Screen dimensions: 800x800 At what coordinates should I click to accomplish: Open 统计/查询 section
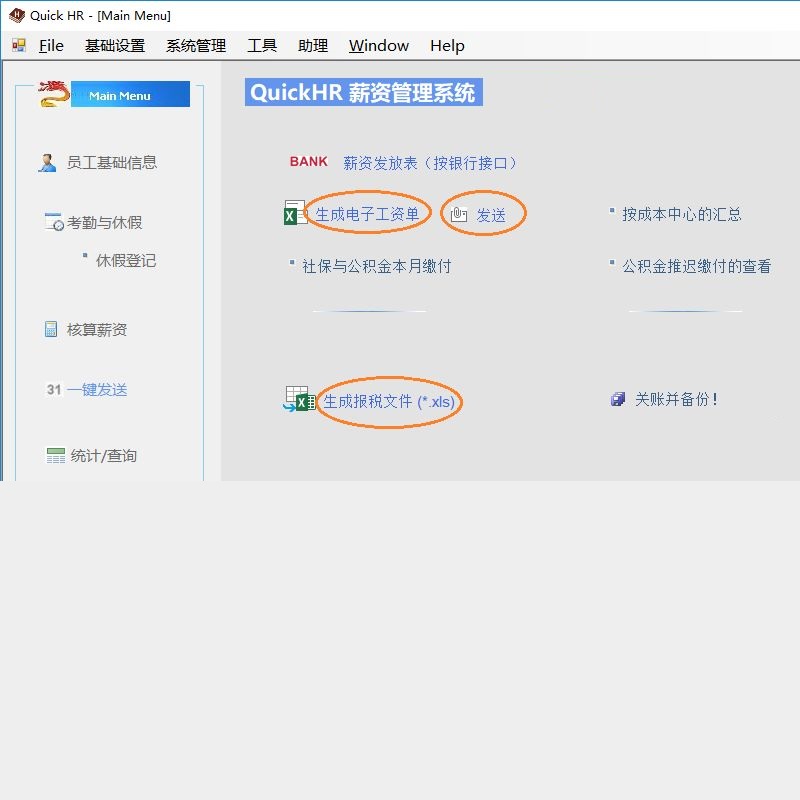tap(104, 456)
